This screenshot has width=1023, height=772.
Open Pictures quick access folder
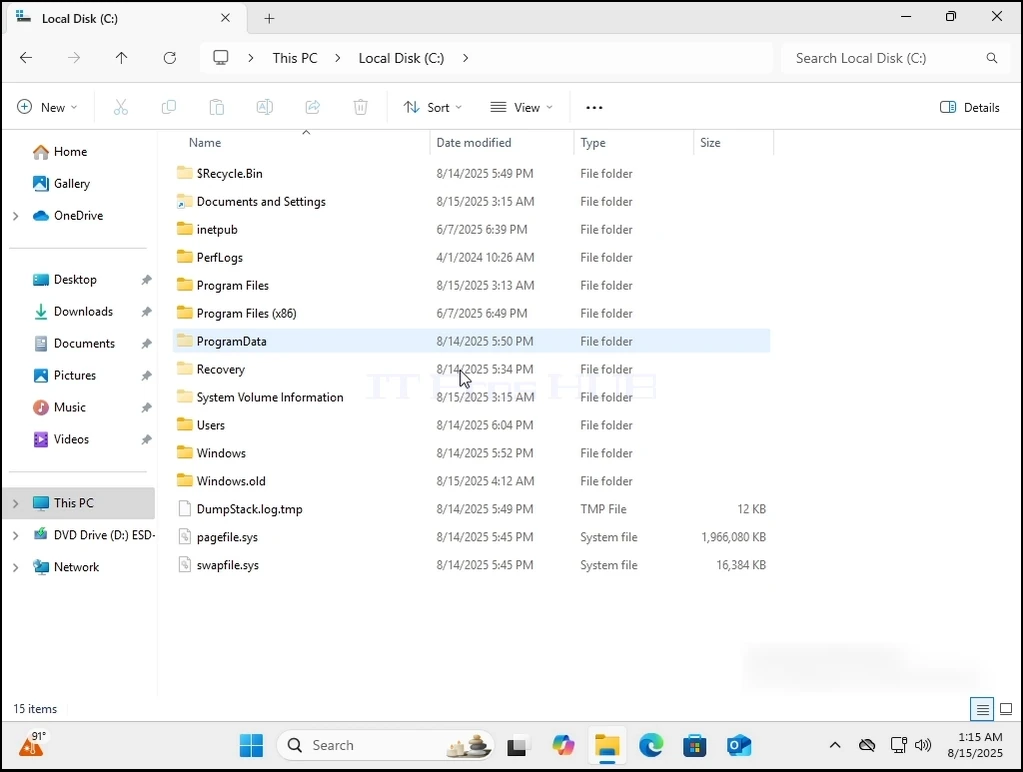point(74,376)
